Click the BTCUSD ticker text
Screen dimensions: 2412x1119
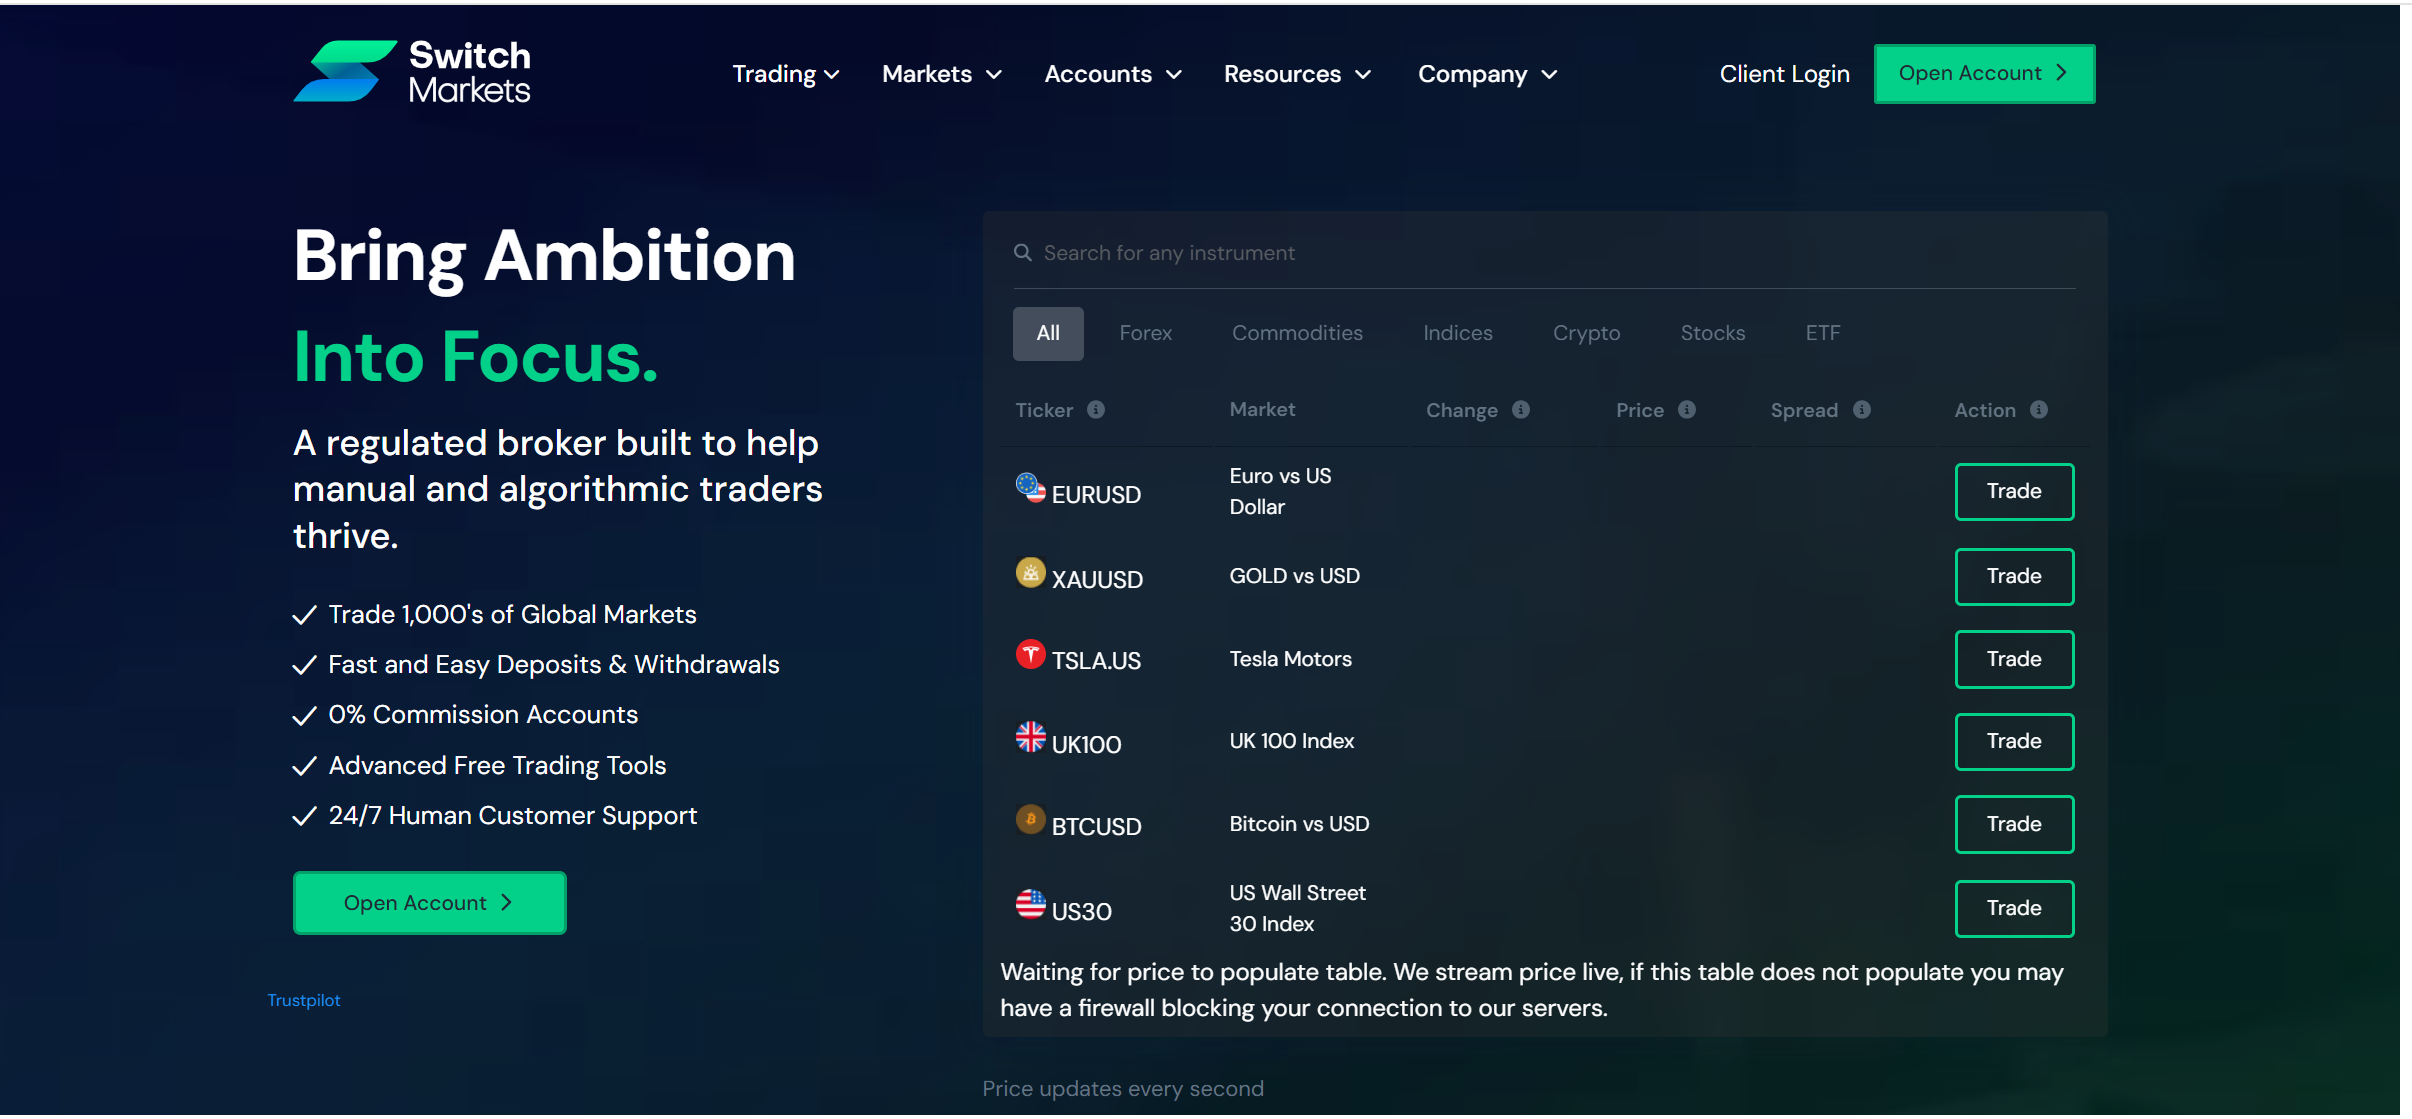[1096, 826]
